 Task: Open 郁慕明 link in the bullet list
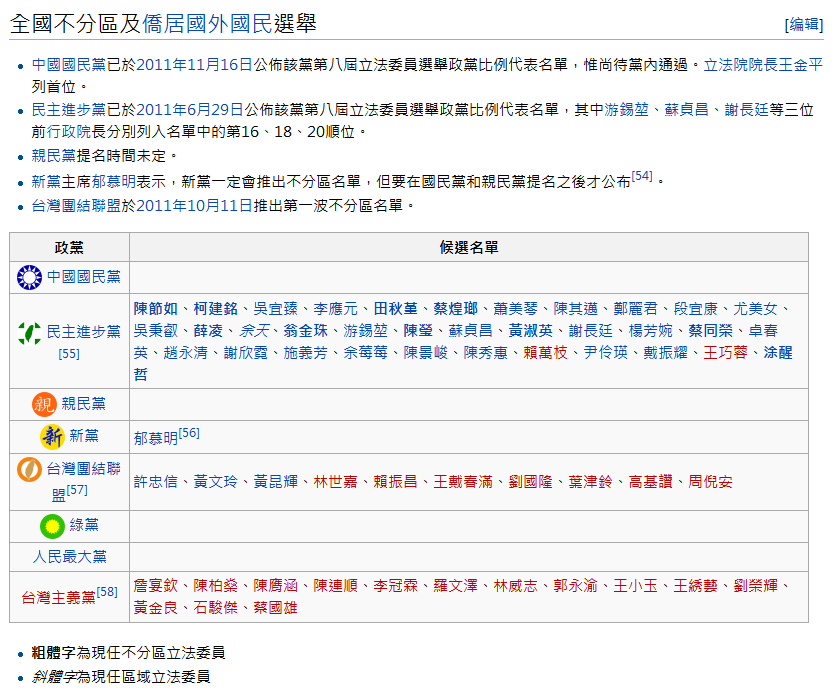click(114, 182)
